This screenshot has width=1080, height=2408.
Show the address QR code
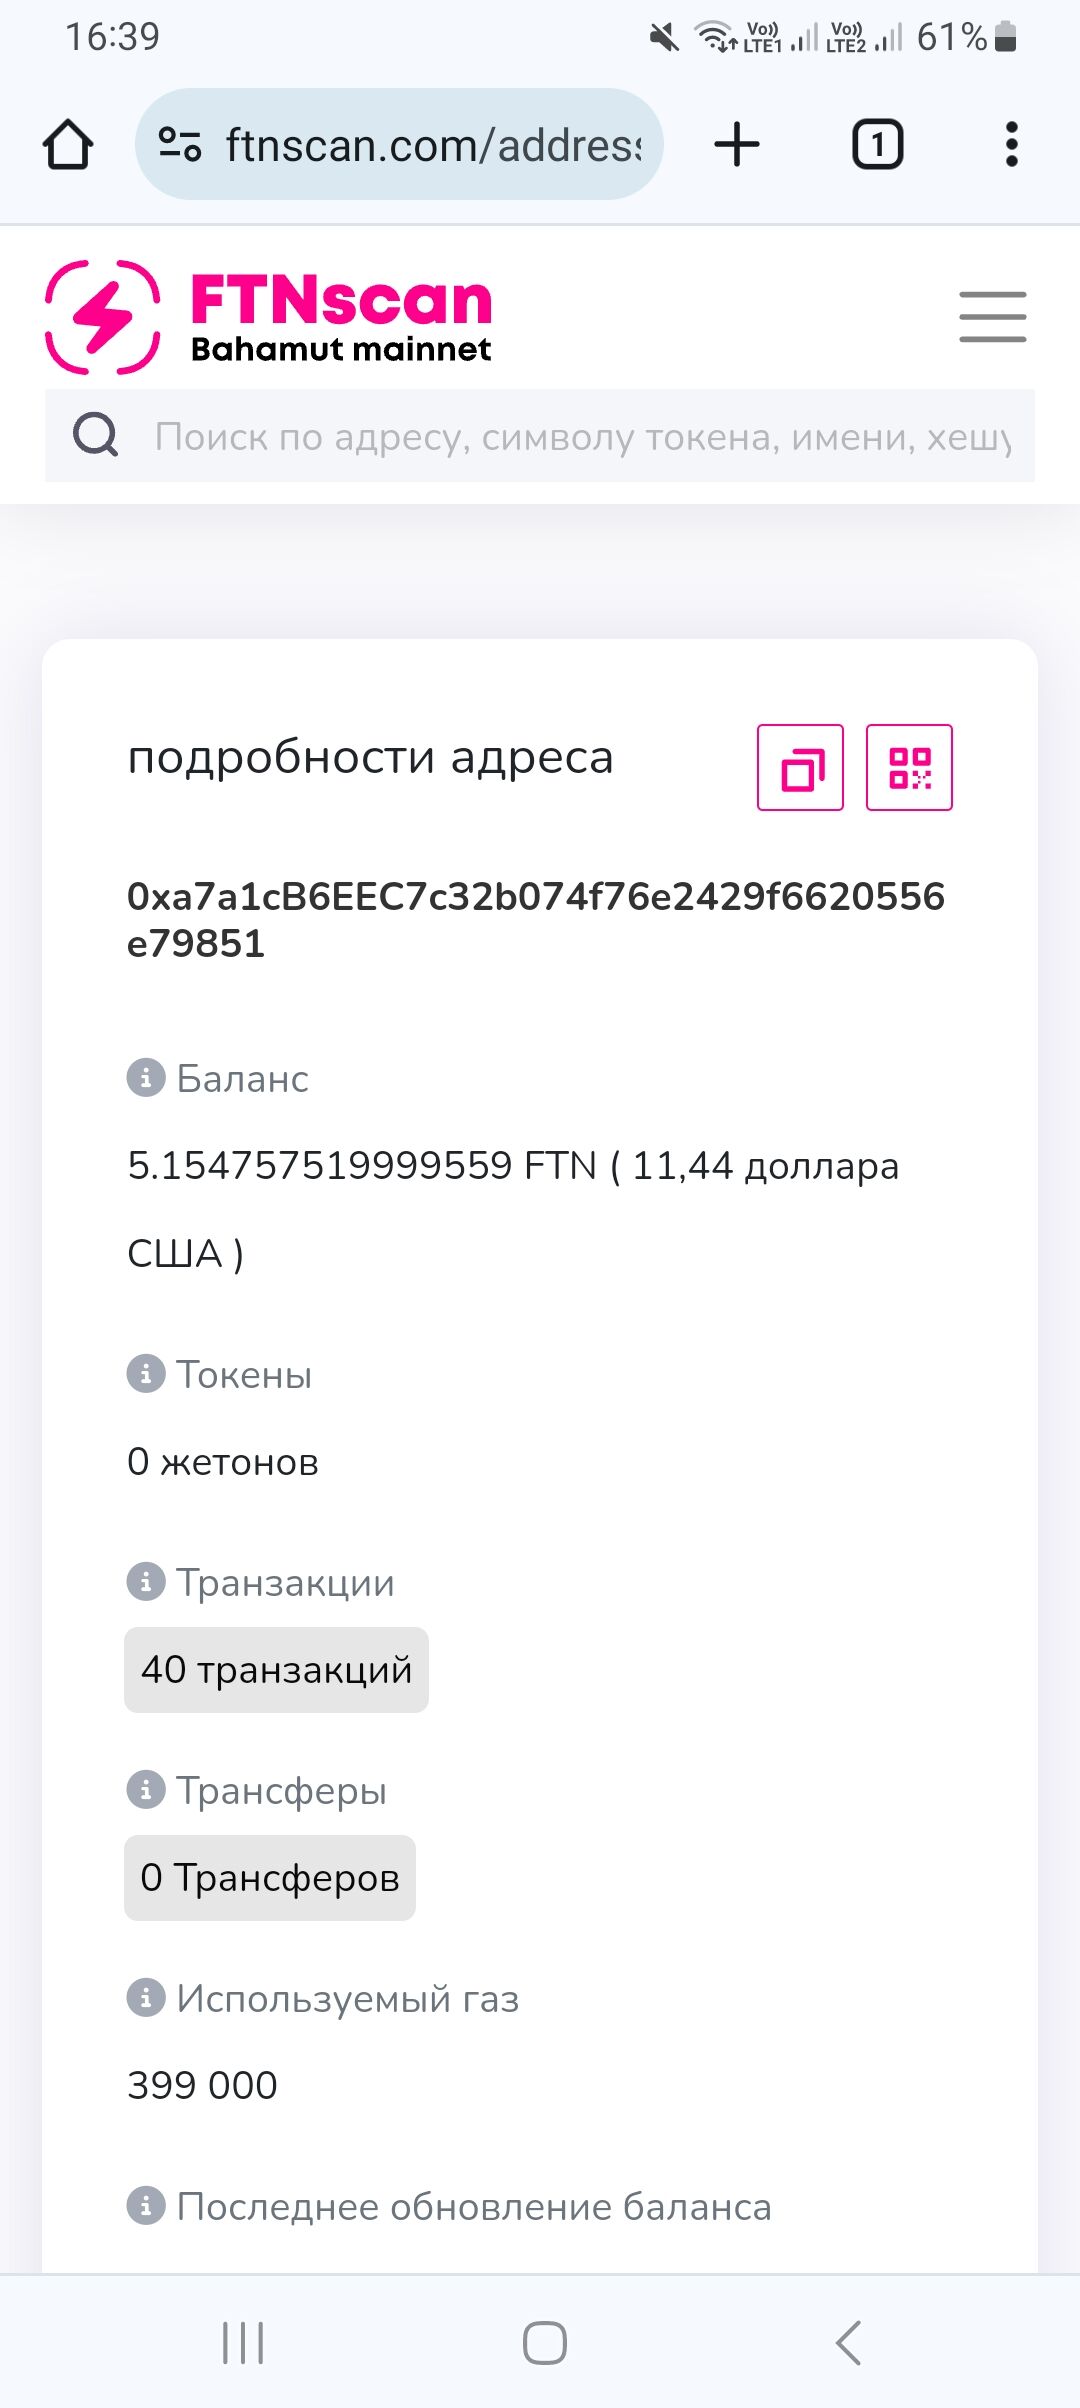click(909, 767)
